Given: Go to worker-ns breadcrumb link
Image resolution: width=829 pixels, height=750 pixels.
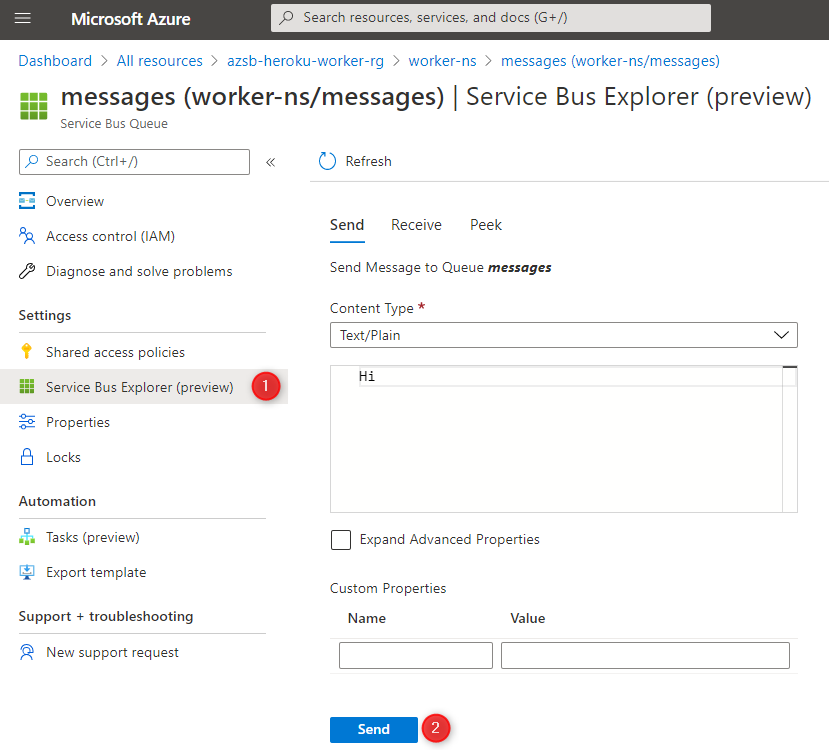Looking at the screenshot, I should click(x=441, y=61).
